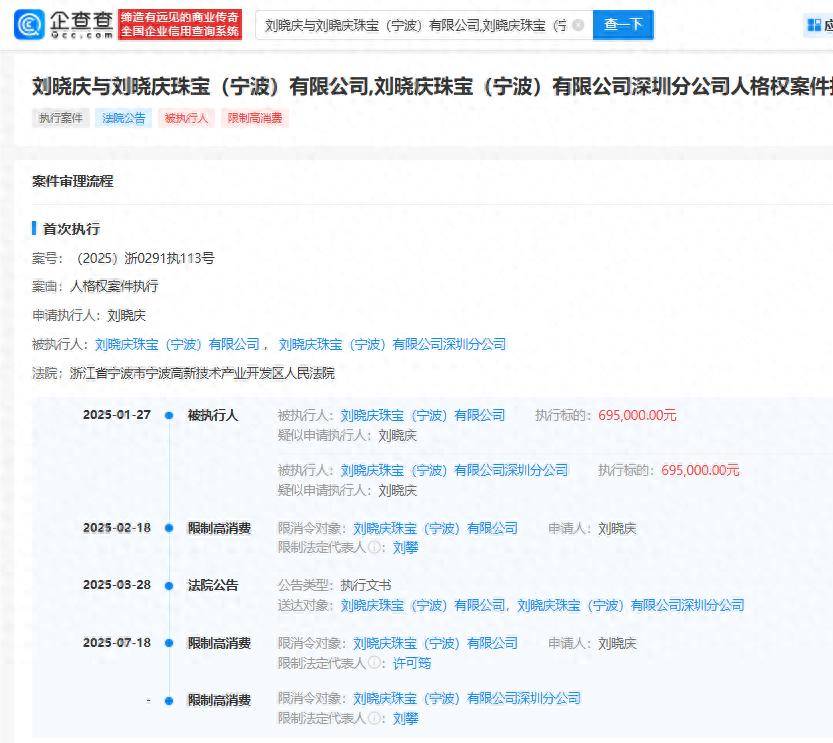Click the 申请执行人 value 刘晓庆
The width and height of the screenshot is (833, 743).
coord(126,315)
